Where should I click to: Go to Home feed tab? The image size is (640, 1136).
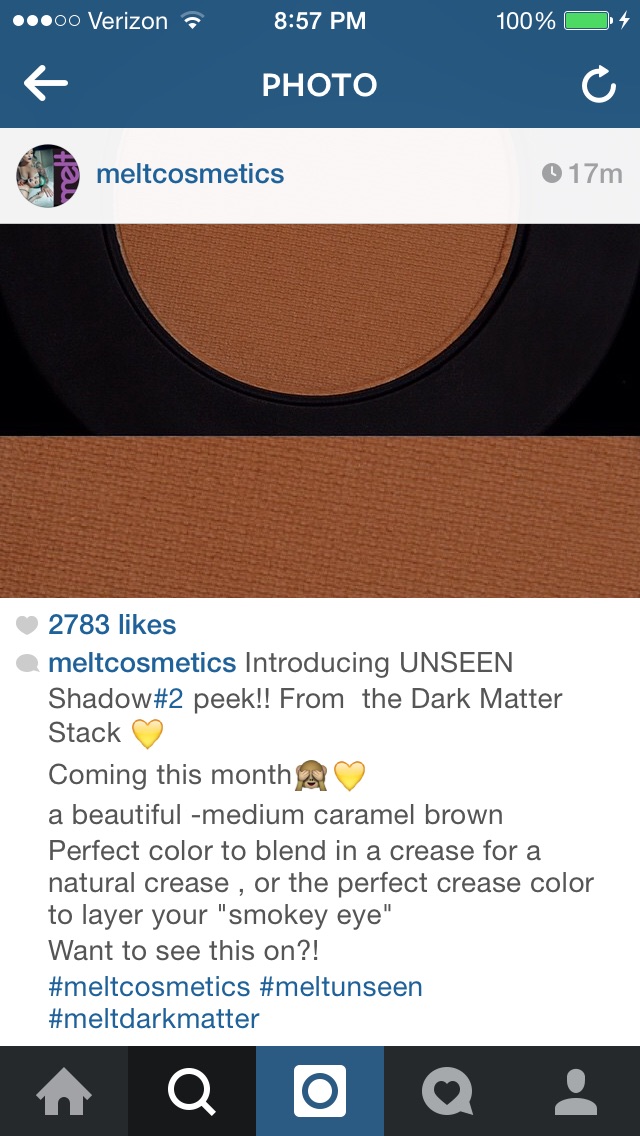tap(64, 1091)
